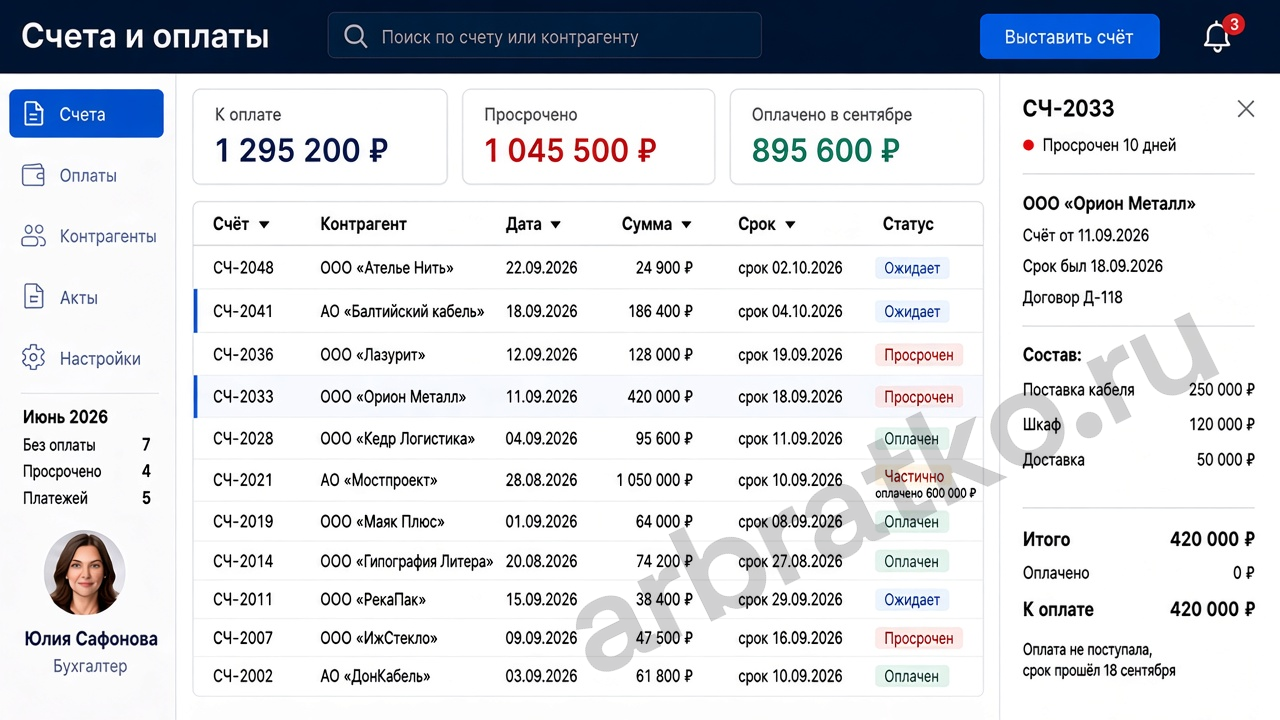Sort table by Срок column arrow

pos(790,225)
